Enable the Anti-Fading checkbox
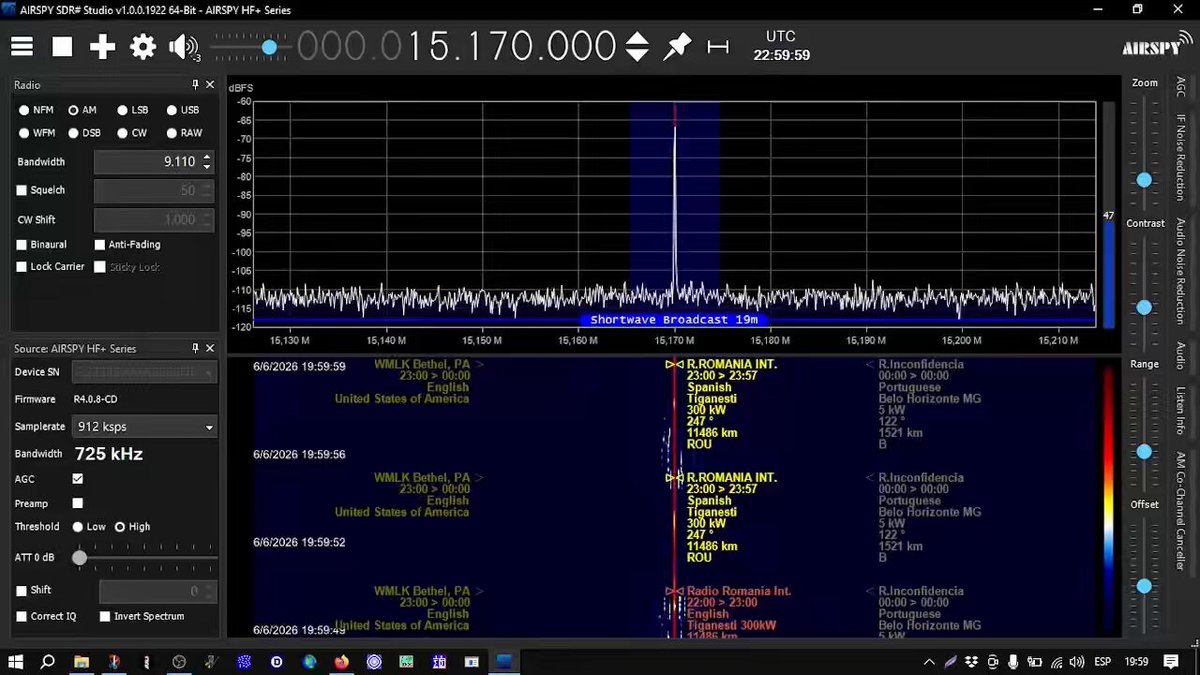 (x=100, y=244)
